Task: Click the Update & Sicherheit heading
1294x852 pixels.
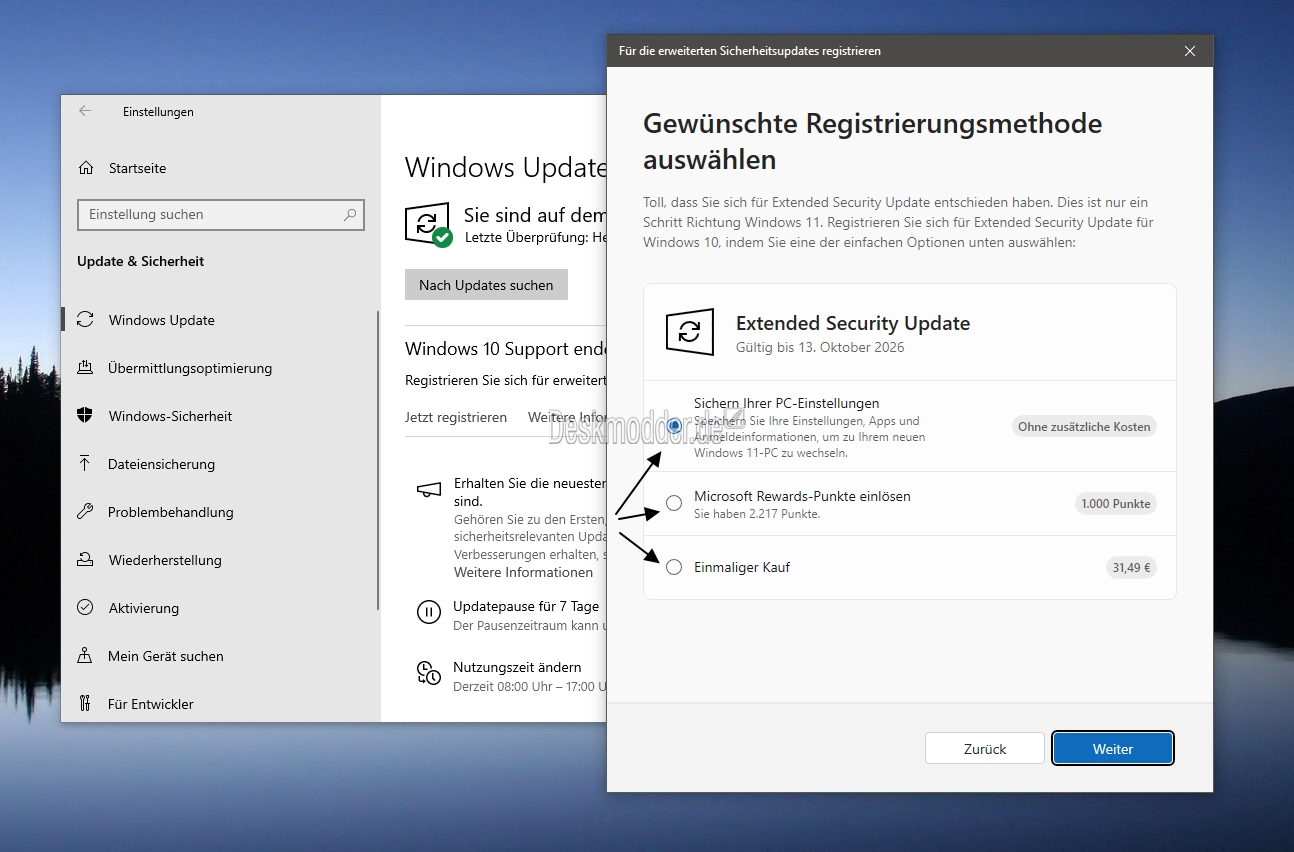Action: [x=140, y=261]
